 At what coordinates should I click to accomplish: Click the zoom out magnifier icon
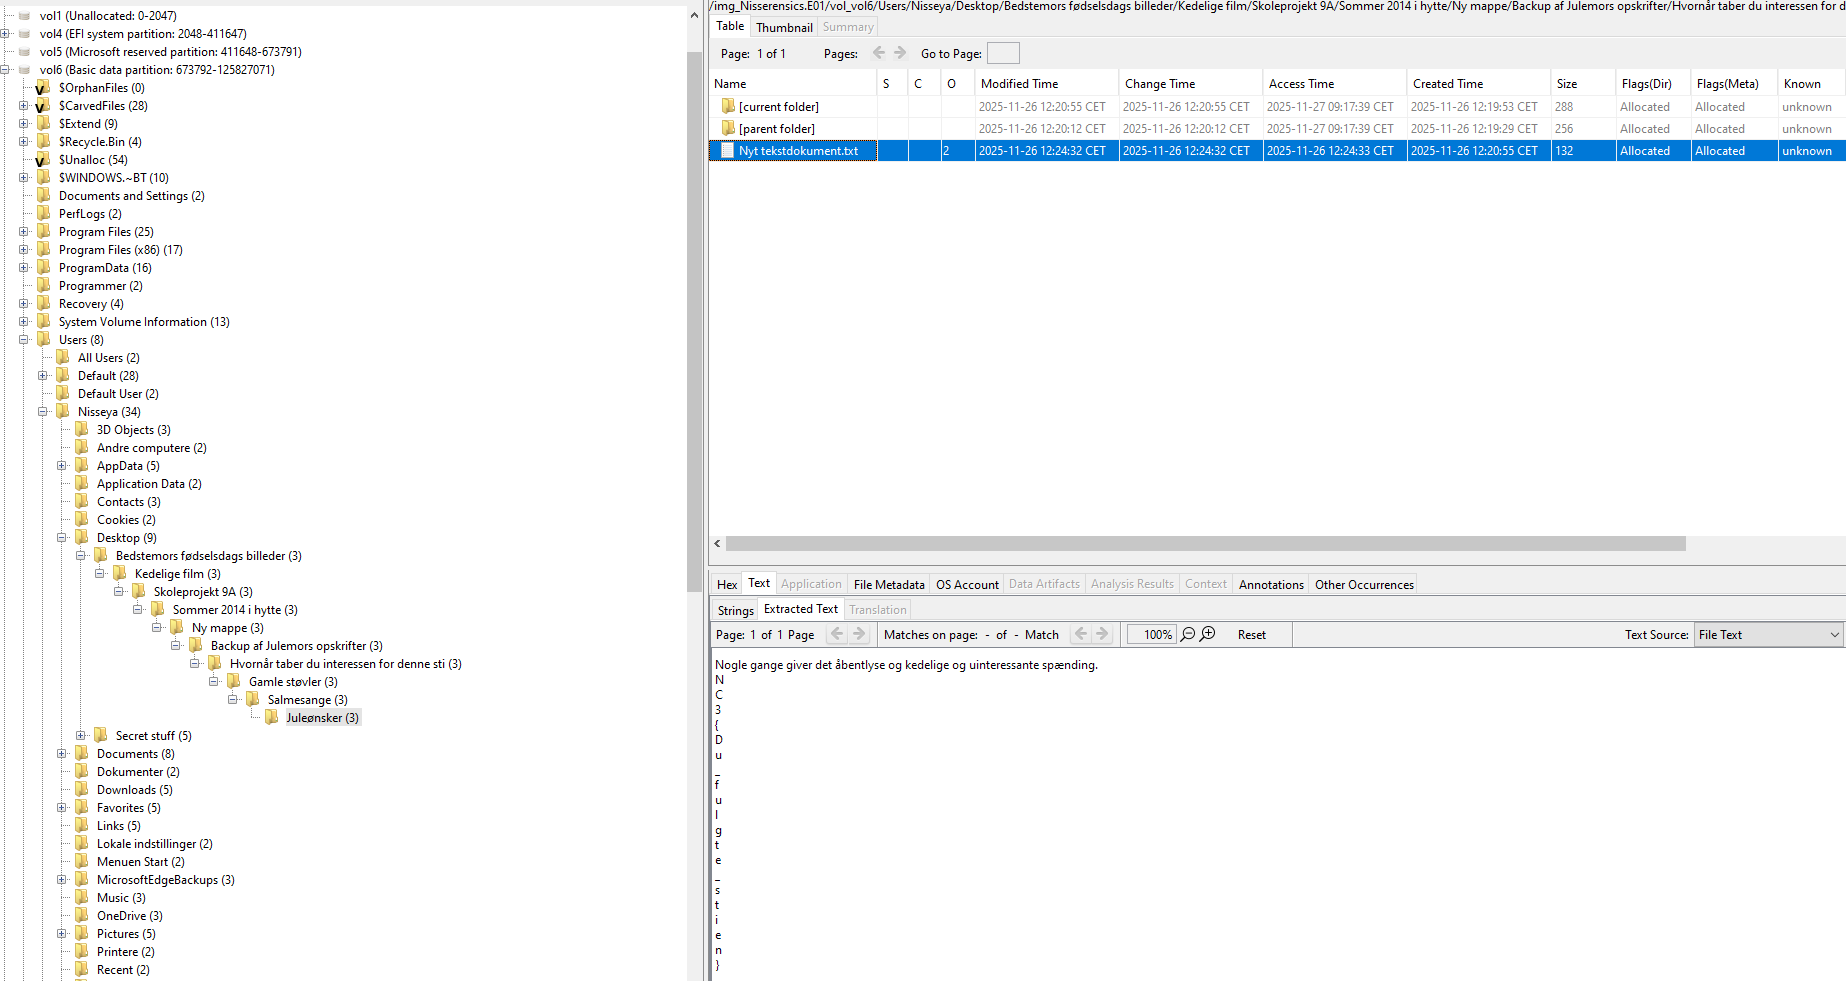click(x=1188, y=635)
